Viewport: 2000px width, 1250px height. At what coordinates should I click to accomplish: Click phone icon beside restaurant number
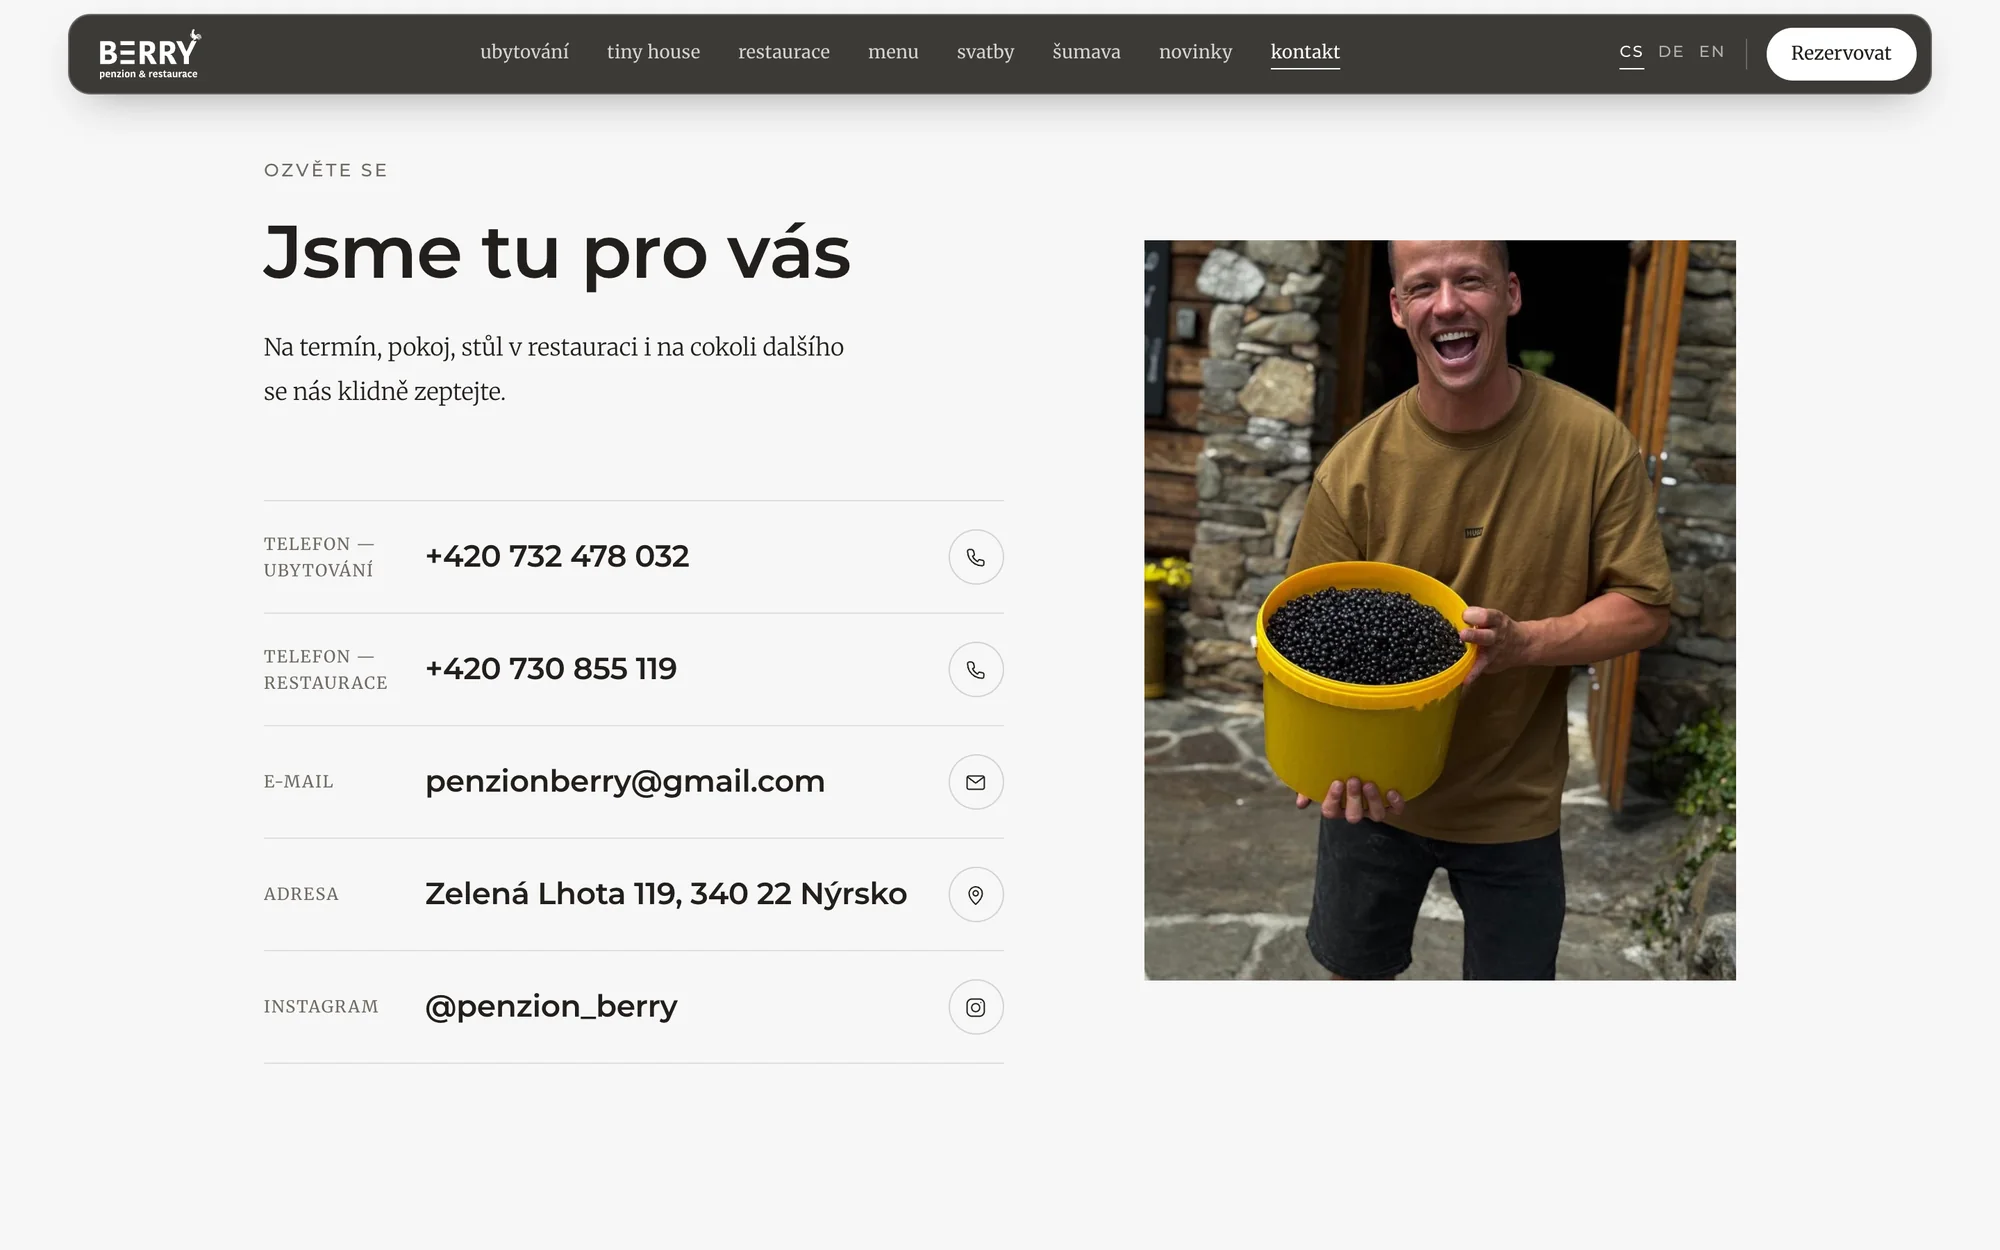coord(976,669)
